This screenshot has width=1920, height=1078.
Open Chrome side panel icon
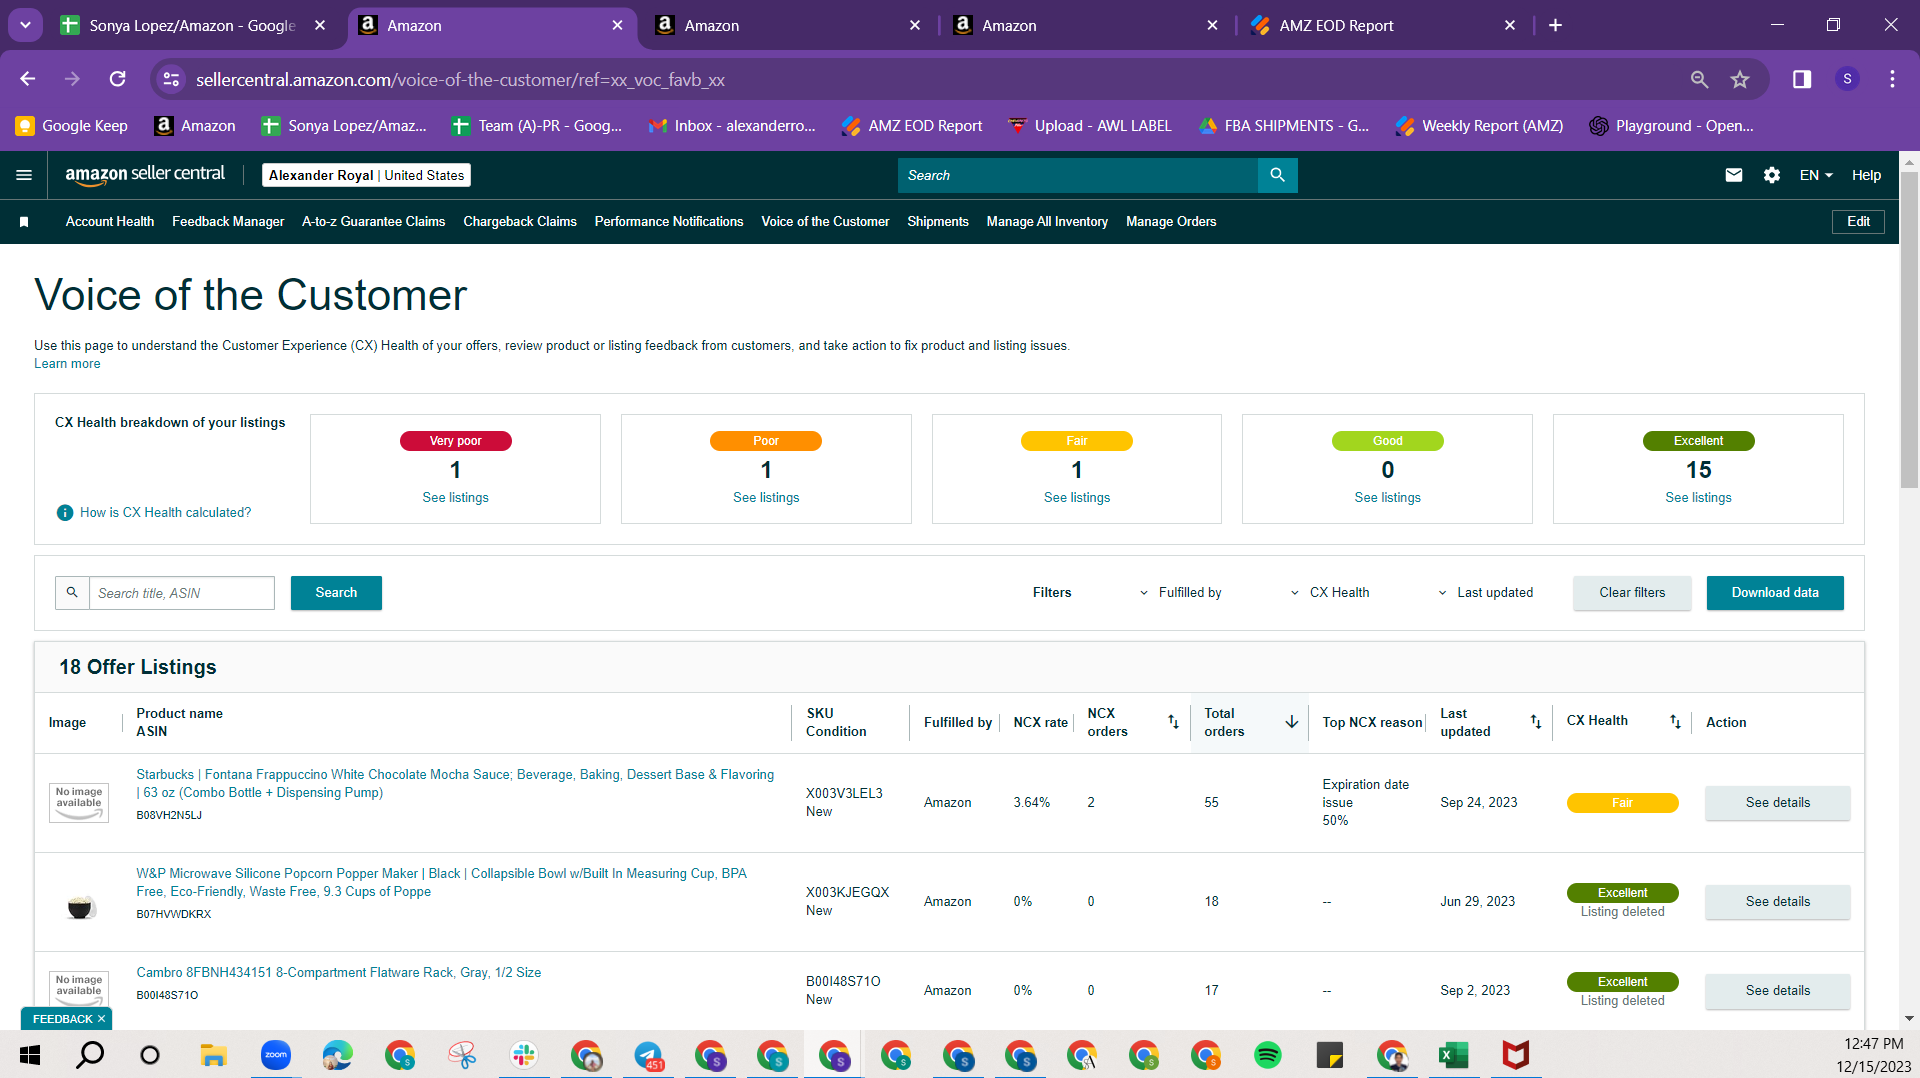click(x=1802, y=79)
